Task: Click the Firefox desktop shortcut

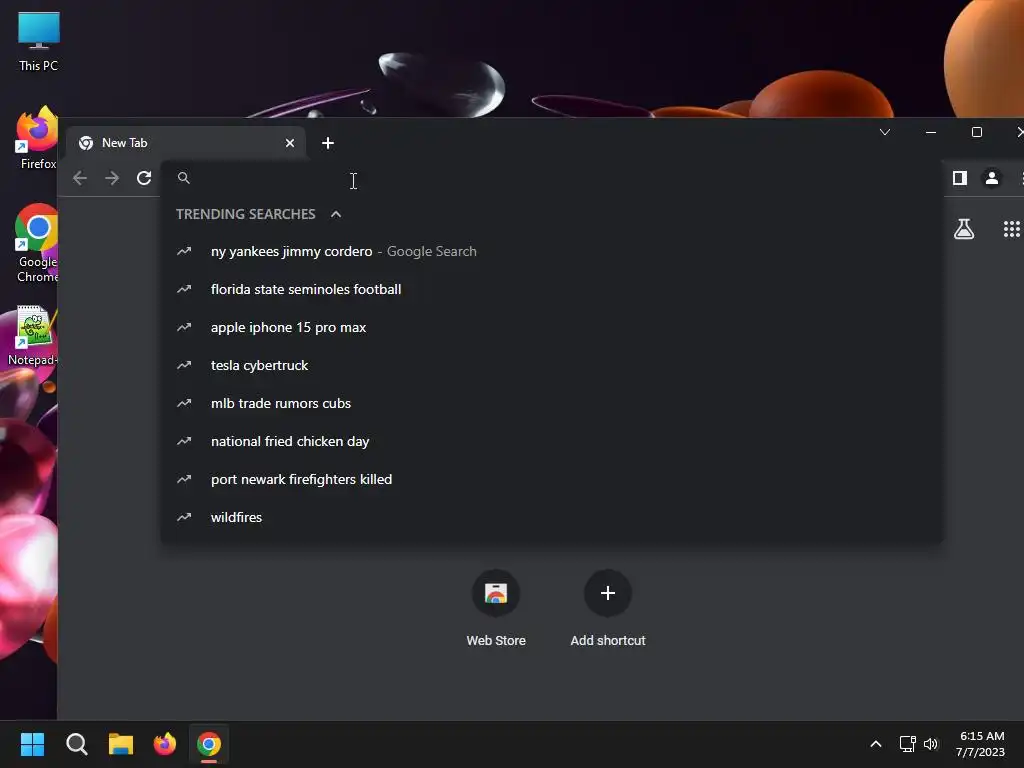Action: (x=37, y=139)
